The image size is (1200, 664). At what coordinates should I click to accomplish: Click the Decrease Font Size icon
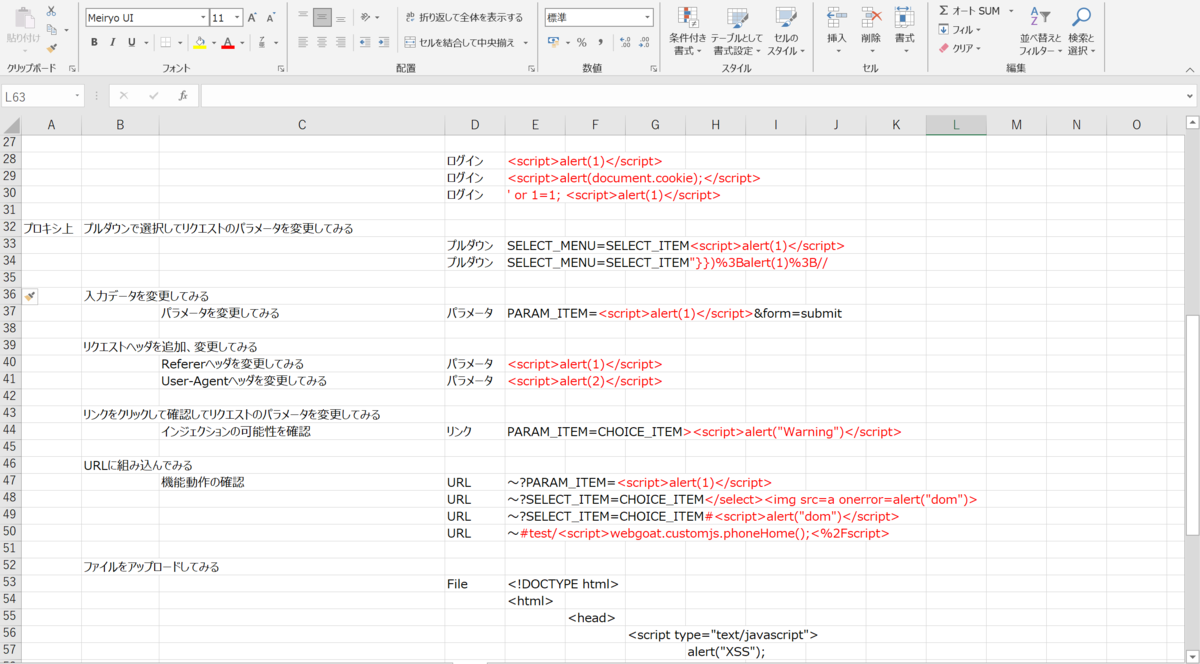(x=271, y=18)
